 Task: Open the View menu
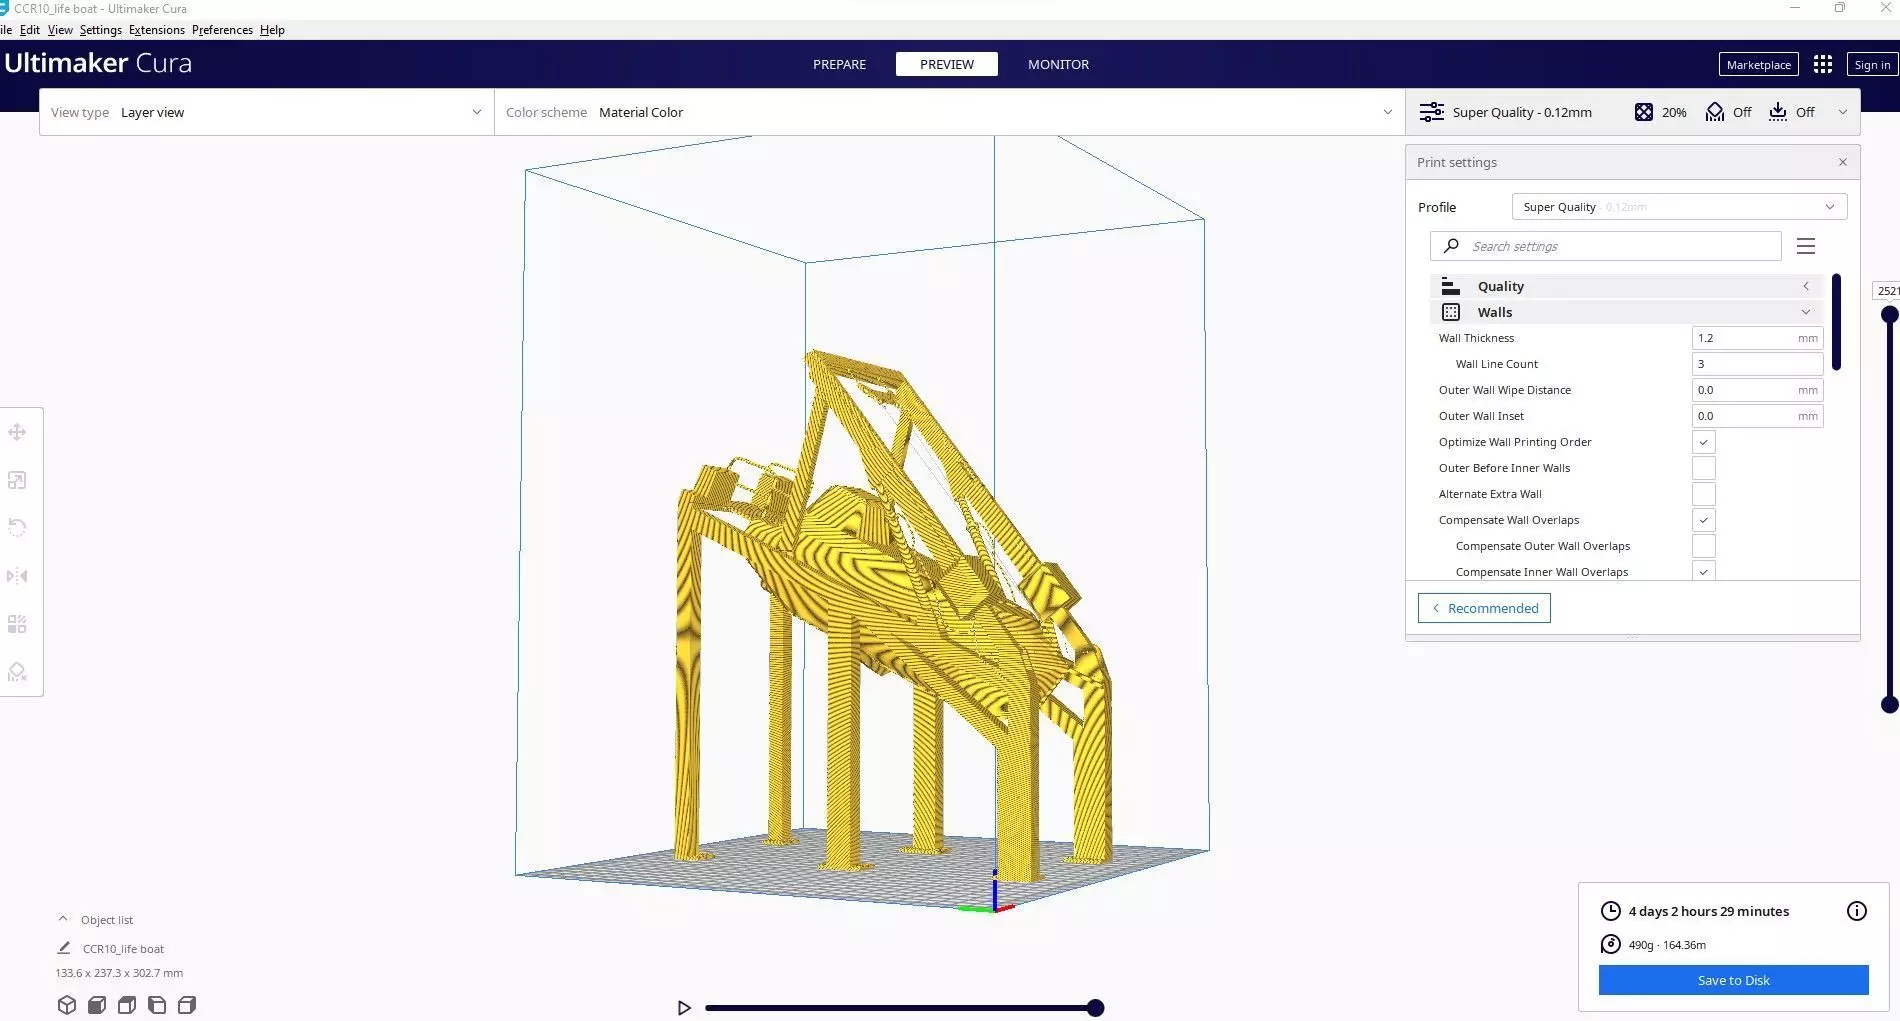tap(60, 30)
